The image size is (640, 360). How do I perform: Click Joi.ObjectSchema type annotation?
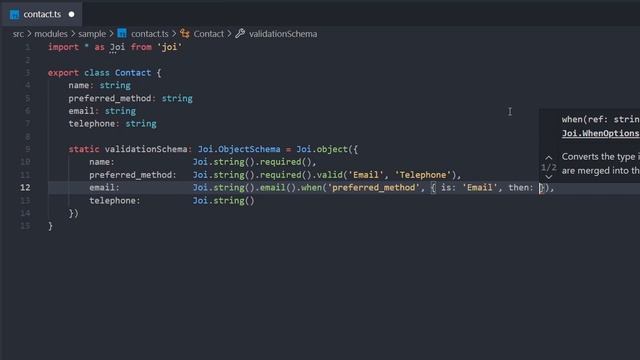tap(239, 149)
